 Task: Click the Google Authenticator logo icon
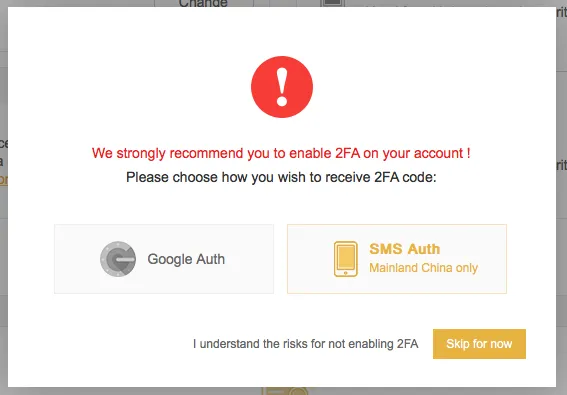tap(118, 259)
